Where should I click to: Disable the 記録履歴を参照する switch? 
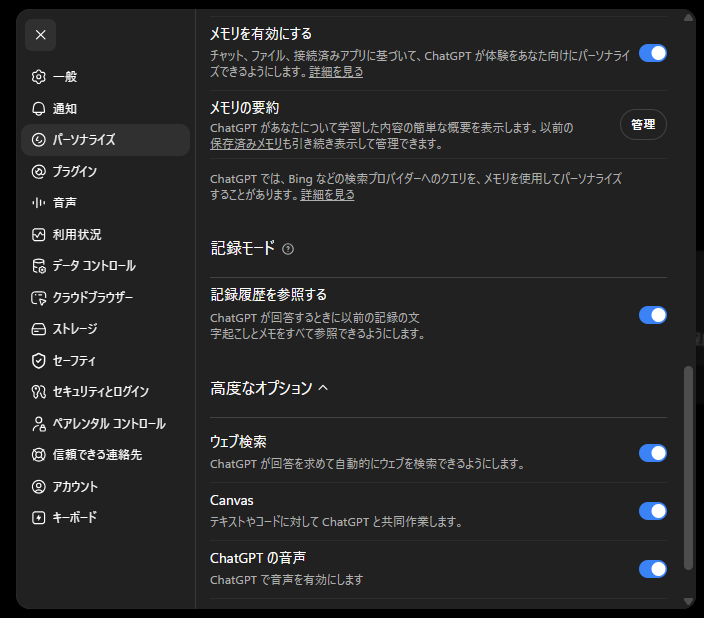click(x=652, y=315)
